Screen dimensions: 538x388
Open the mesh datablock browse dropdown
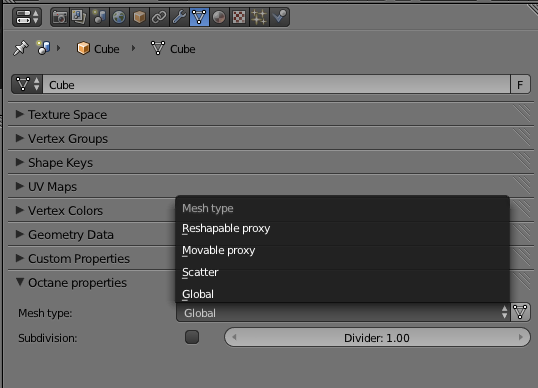[27, 84]
